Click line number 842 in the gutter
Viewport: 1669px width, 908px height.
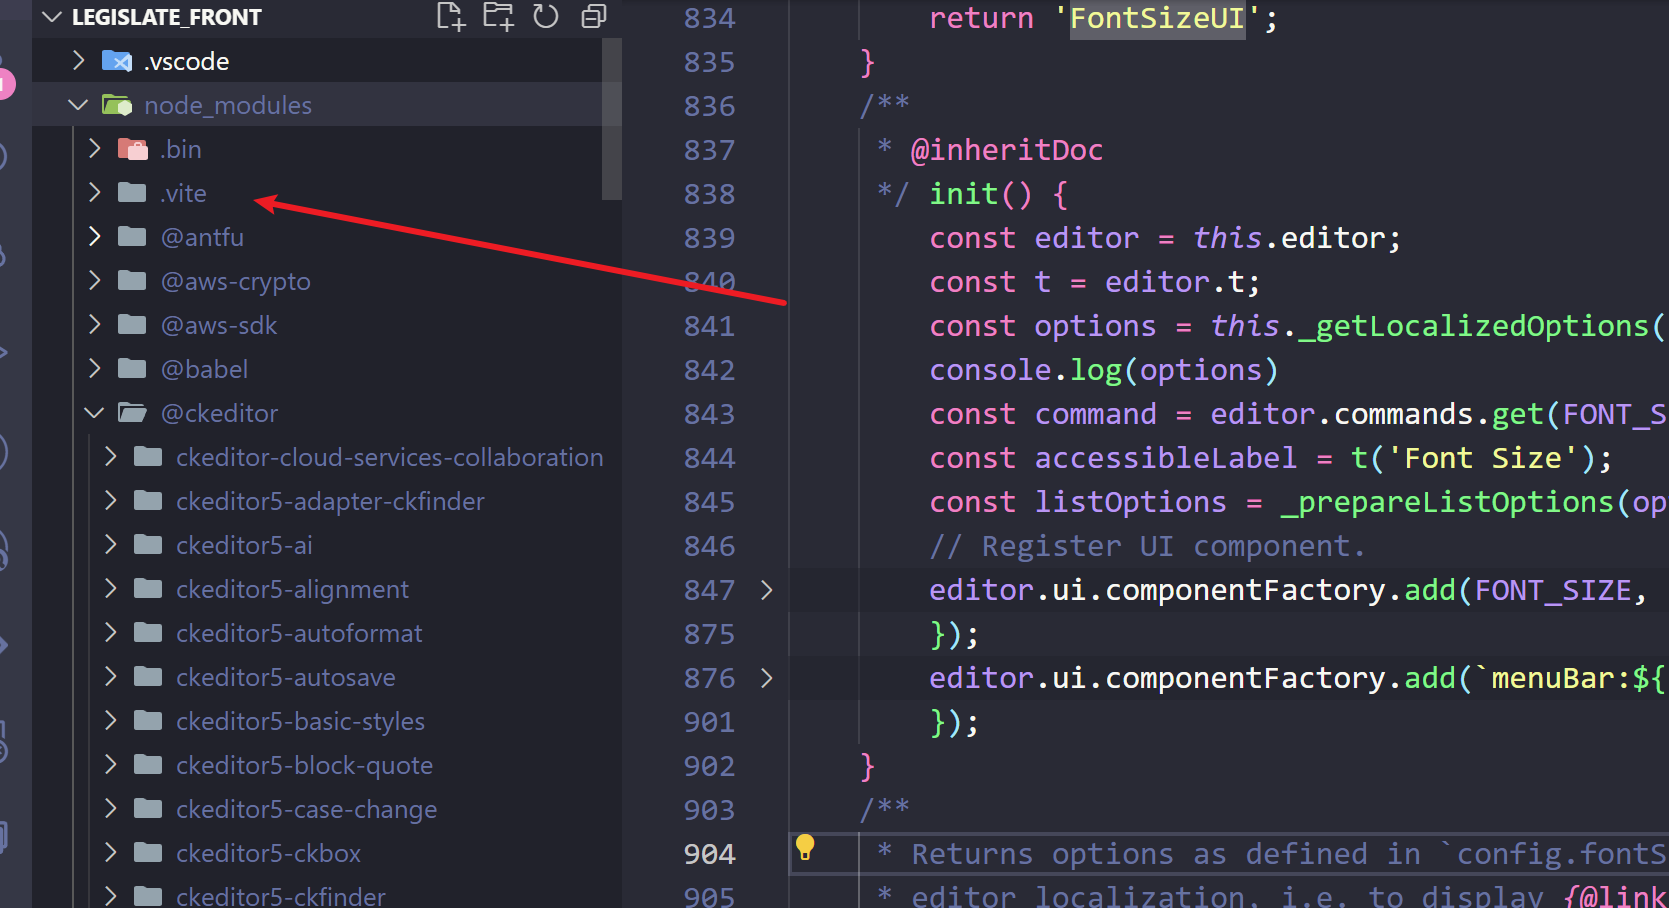[x=709, y=370]
